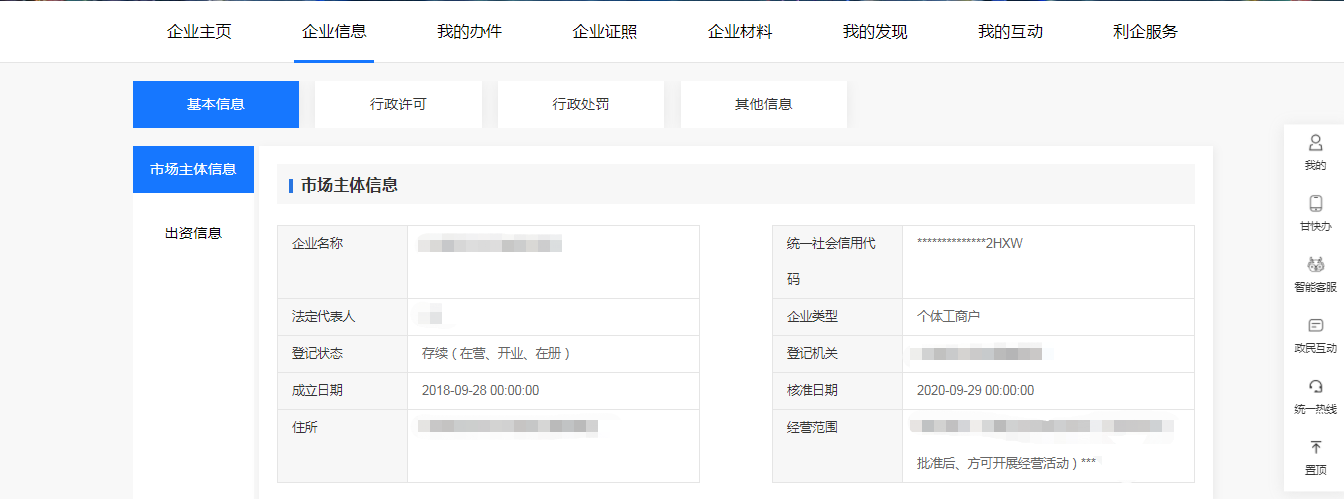Click the 甘快办 mobile phone icon
Viewport: 1344px width, 499px height.
(x=1315, y=204)
